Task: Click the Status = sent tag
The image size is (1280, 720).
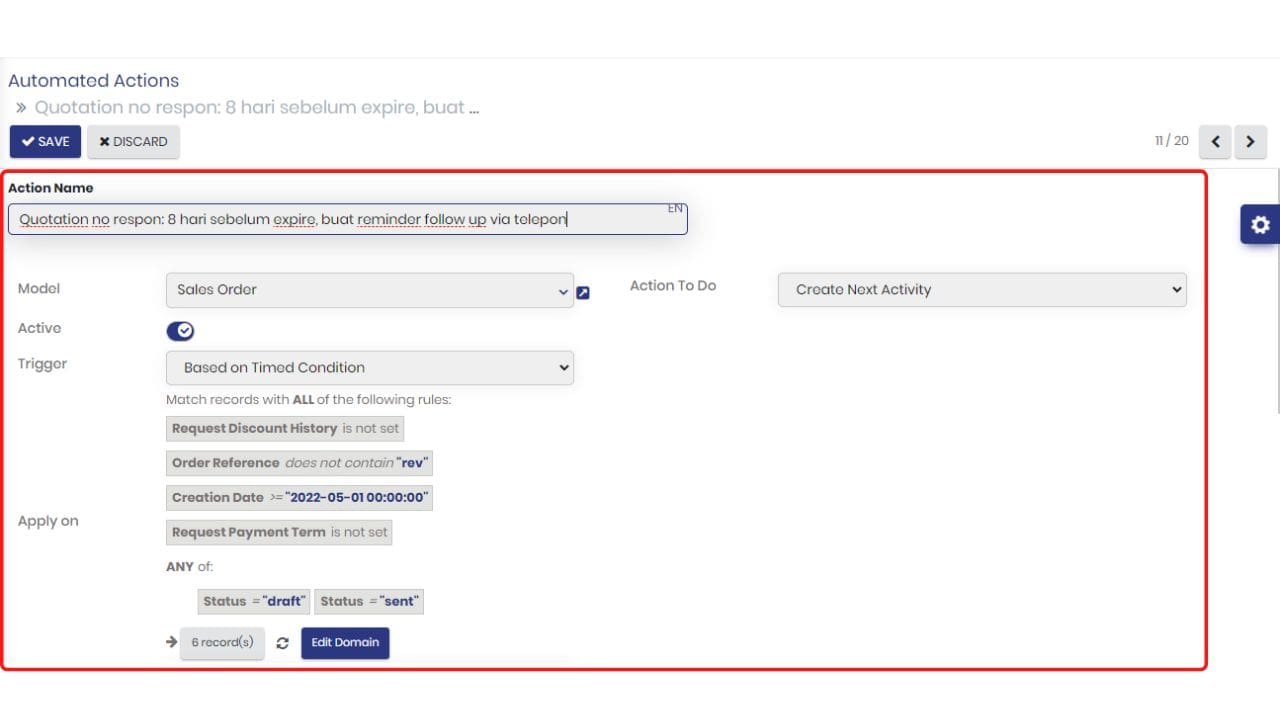Action: [x=369, y=602]
